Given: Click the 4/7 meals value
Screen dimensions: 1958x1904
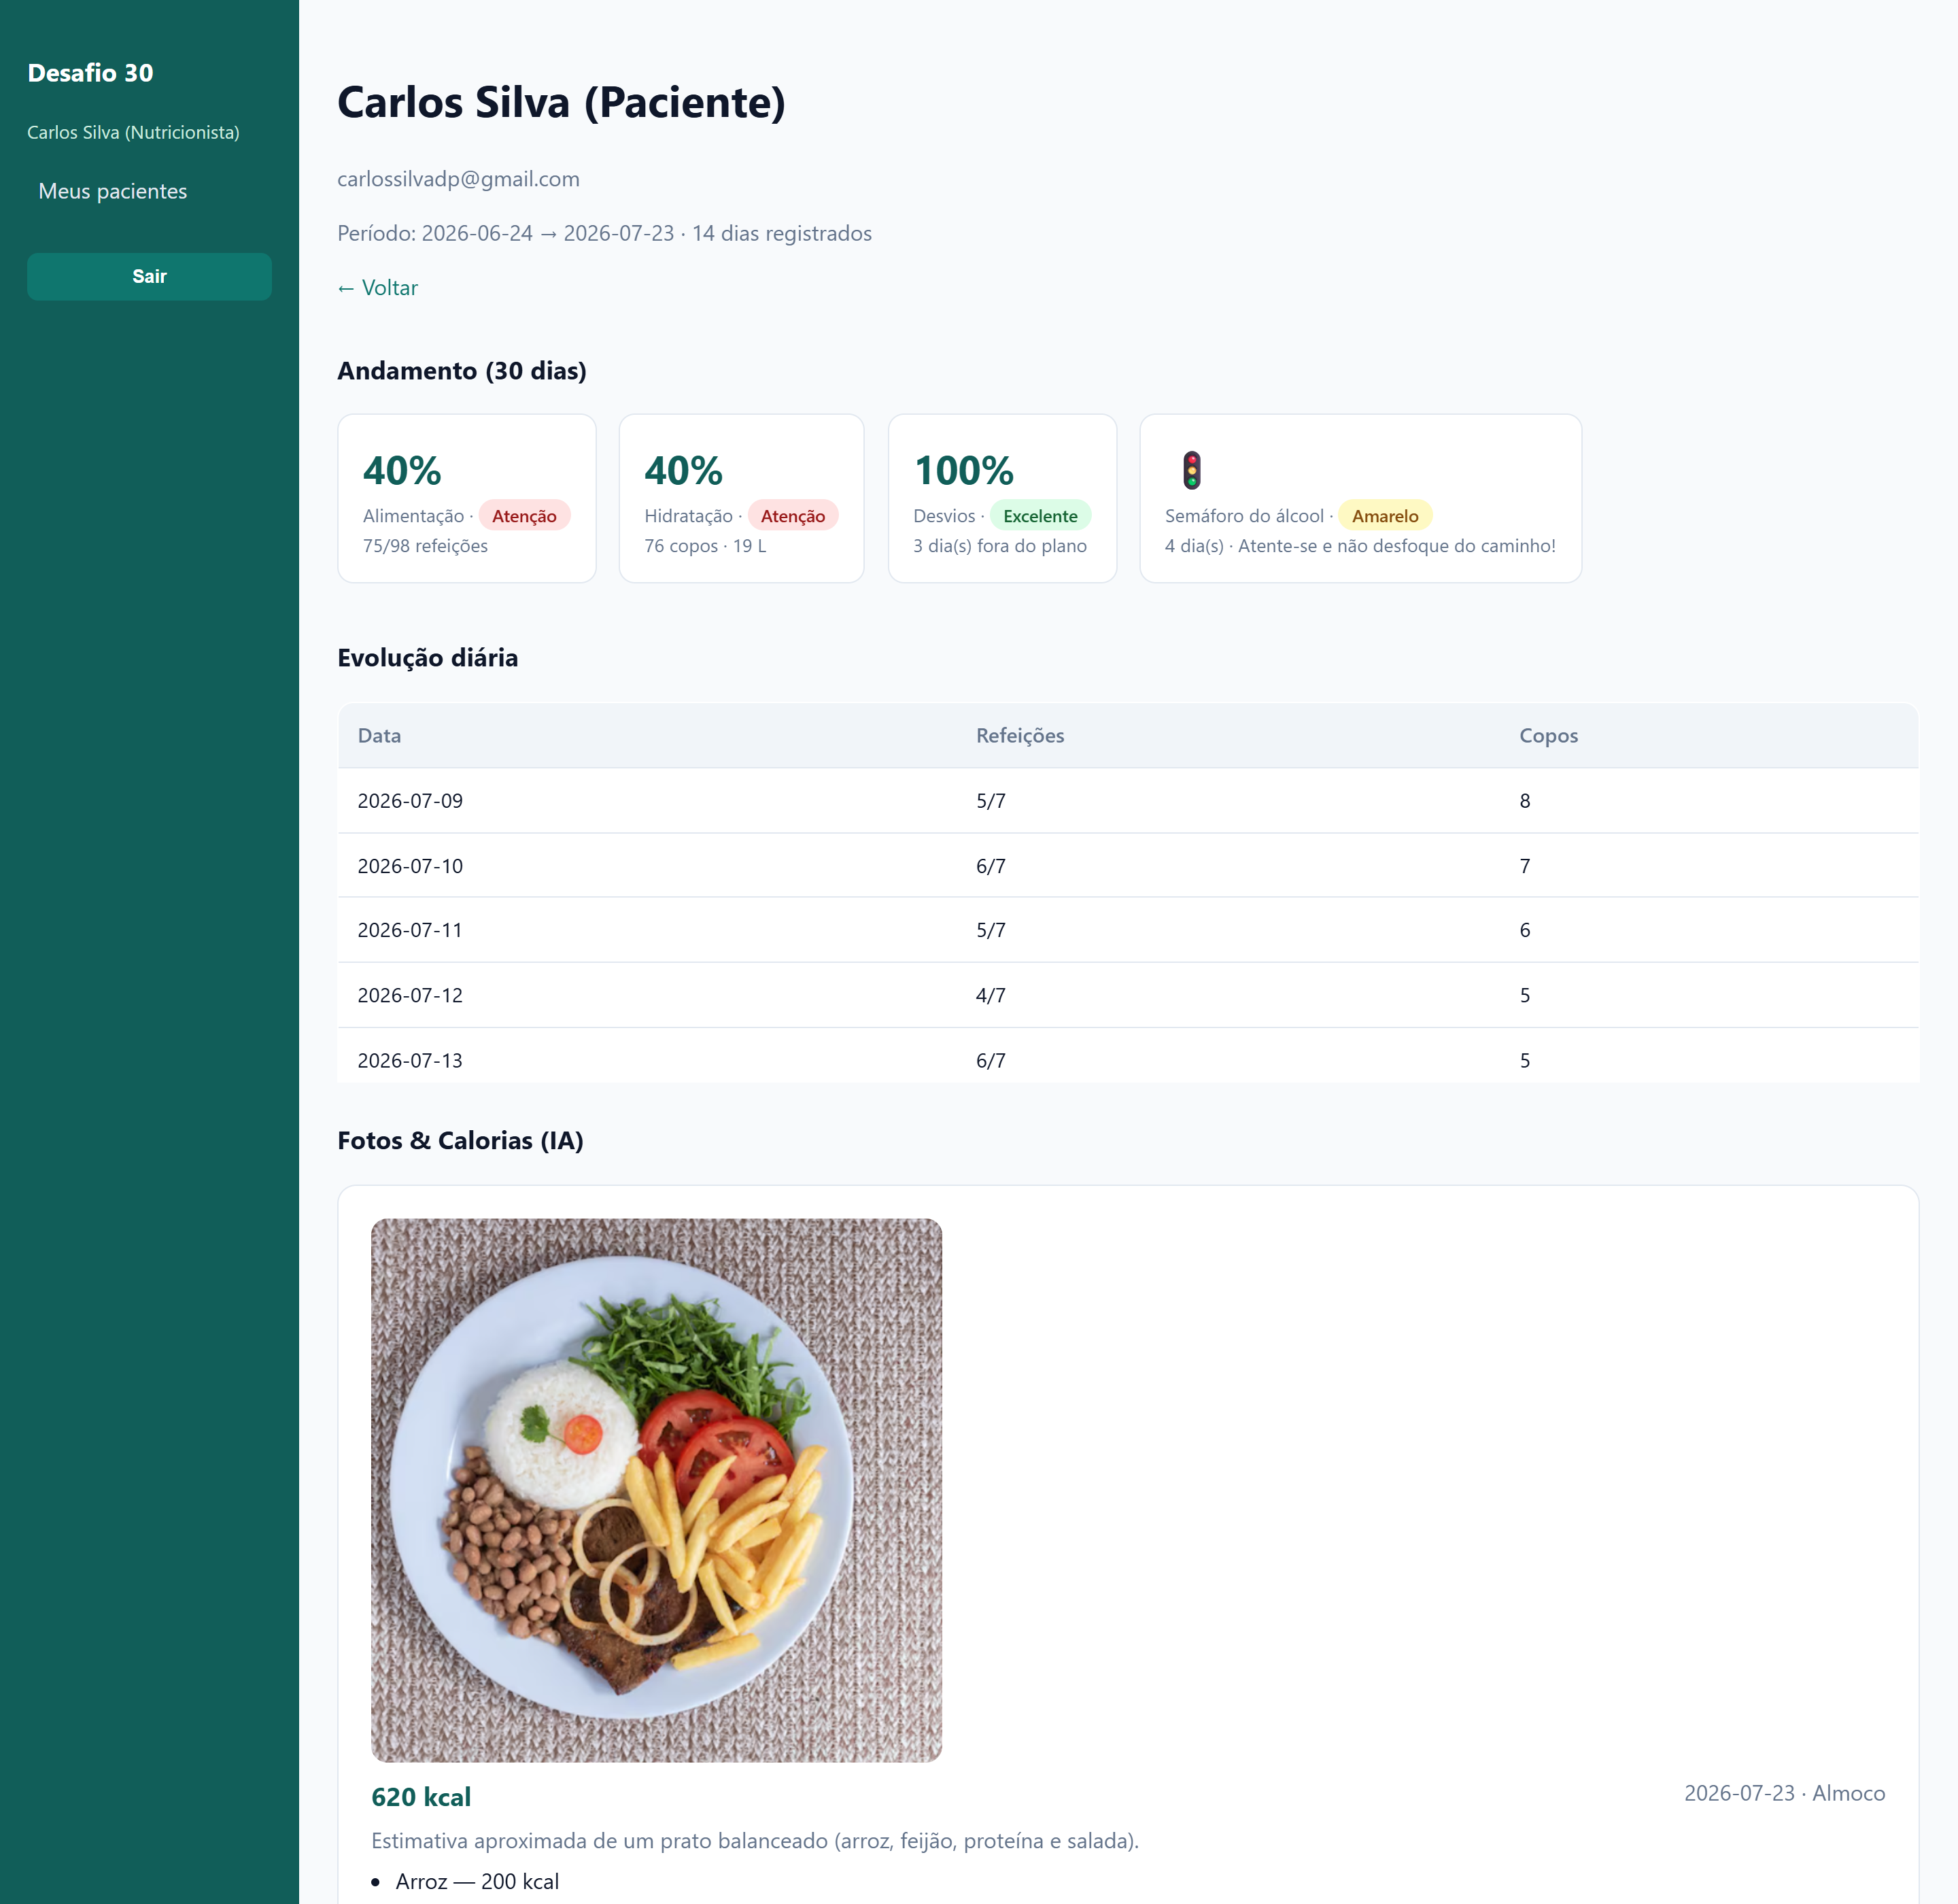Looking at the screenshot, I should (990, 995).
